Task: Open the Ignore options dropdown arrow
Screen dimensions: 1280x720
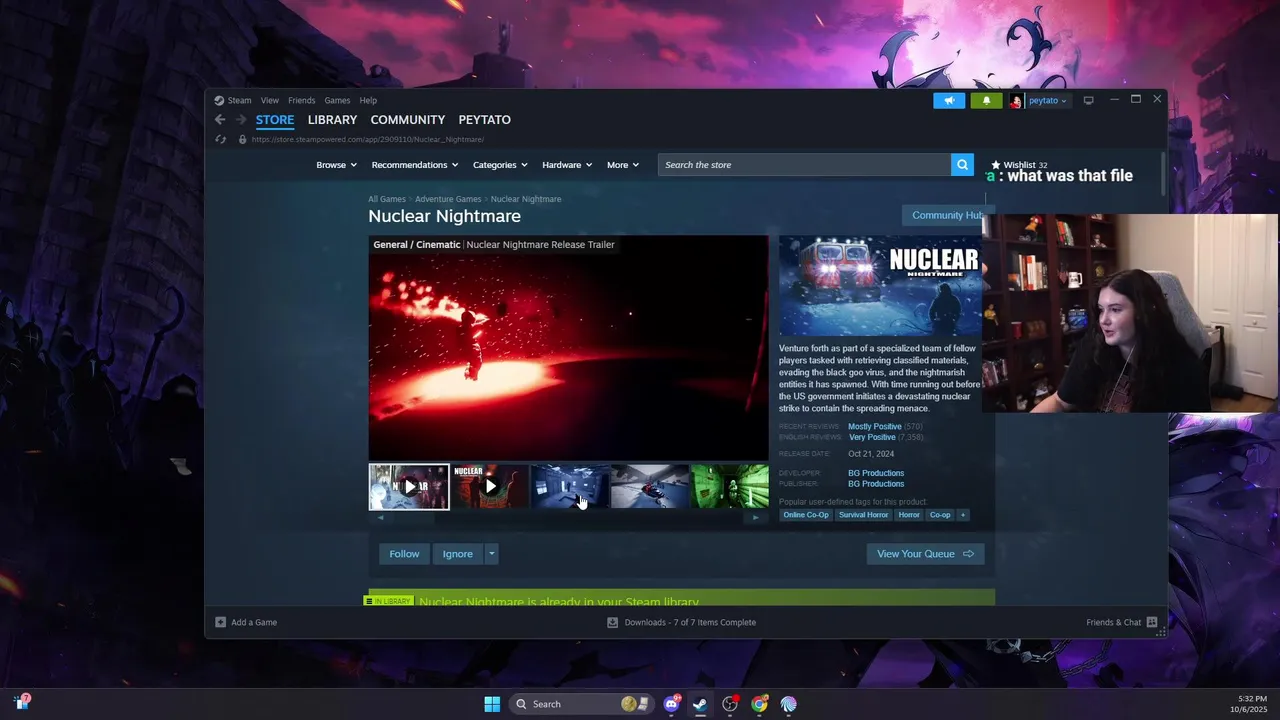Action: [491, 554]
